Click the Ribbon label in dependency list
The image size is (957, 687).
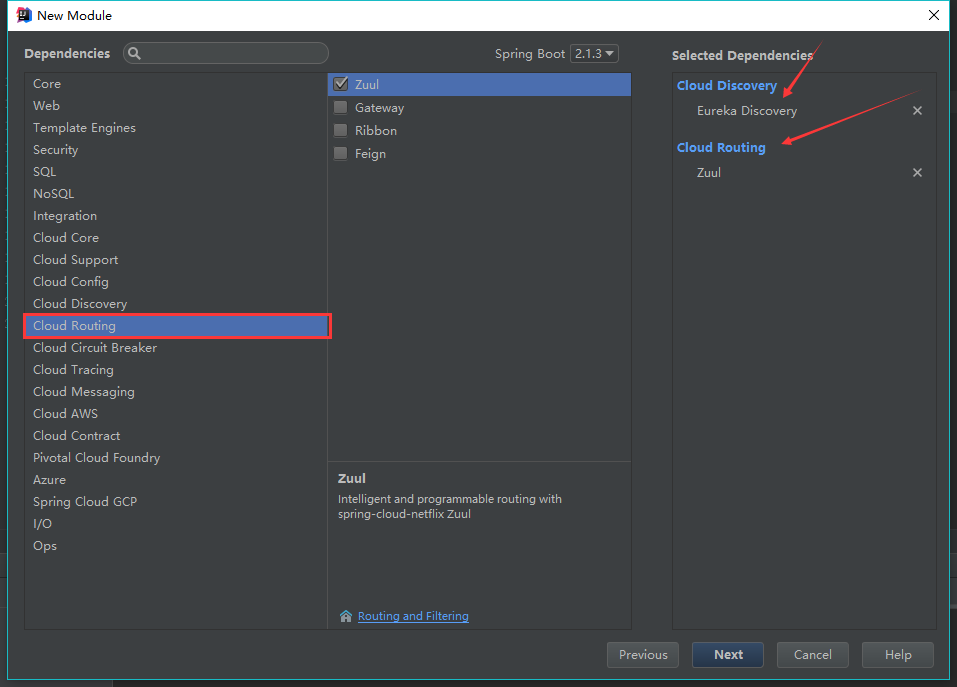[376, 131]
